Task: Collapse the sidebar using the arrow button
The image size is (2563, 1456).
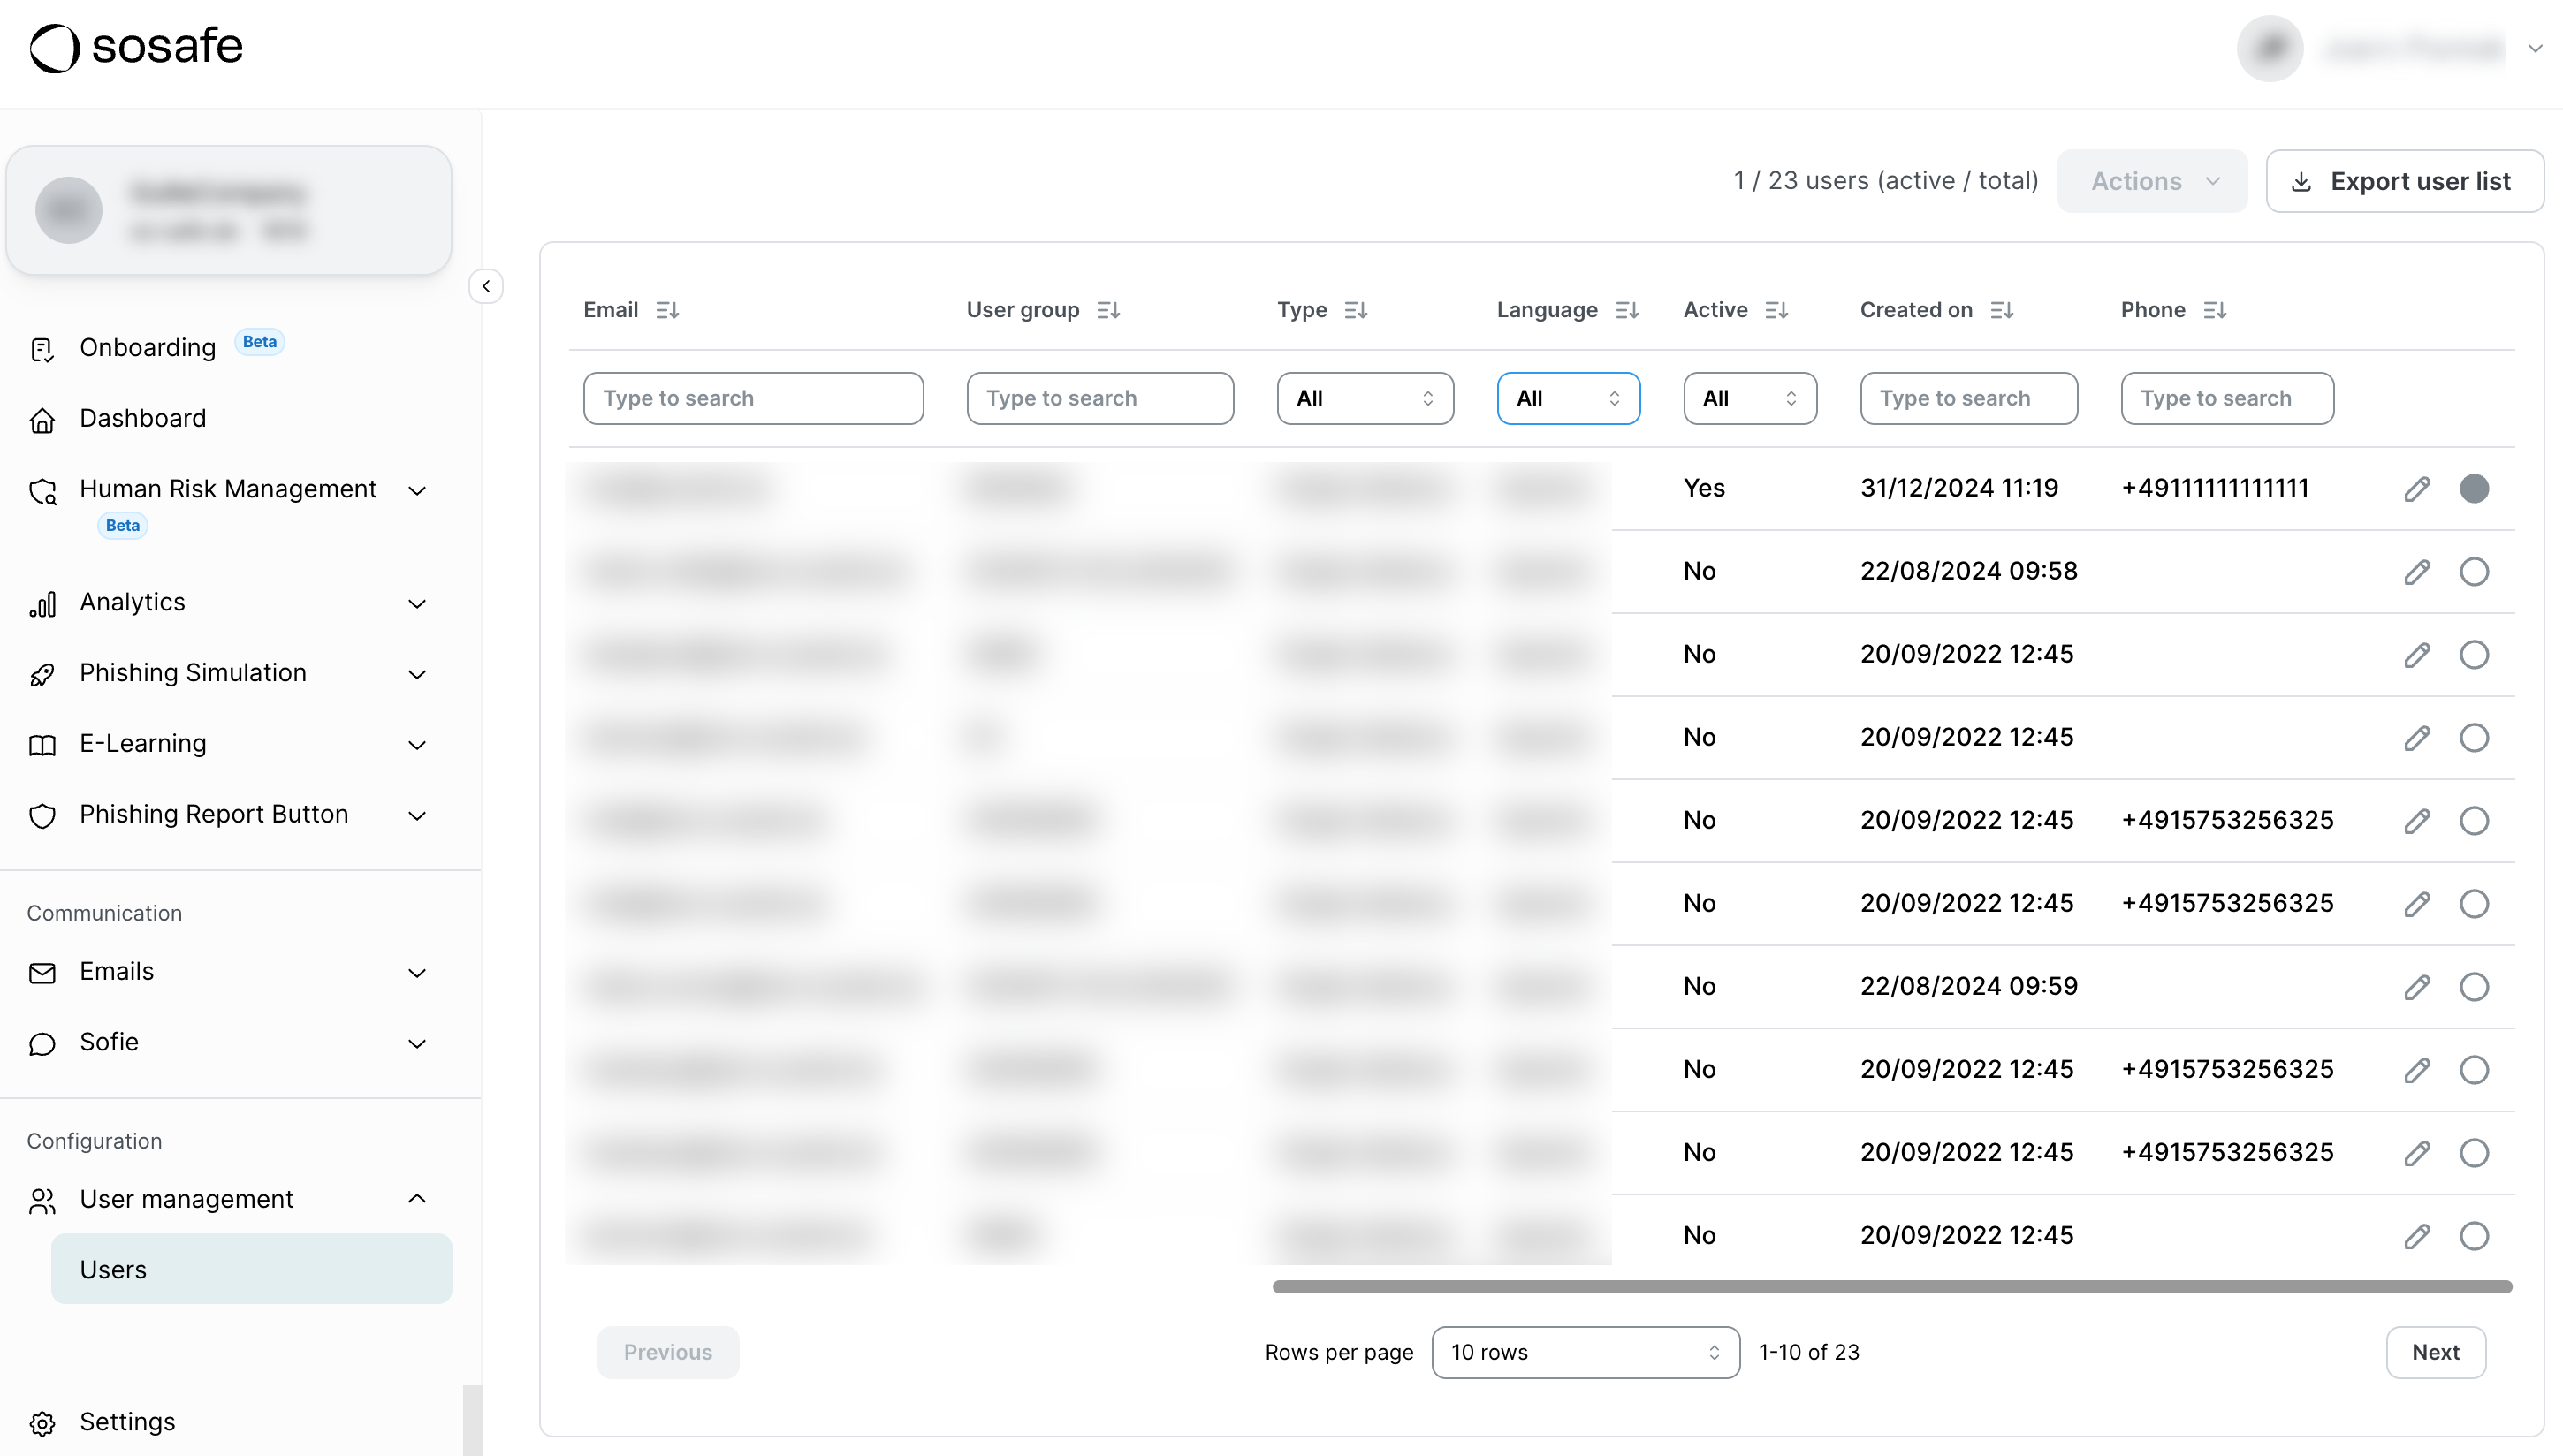Action: pos(486,287)
